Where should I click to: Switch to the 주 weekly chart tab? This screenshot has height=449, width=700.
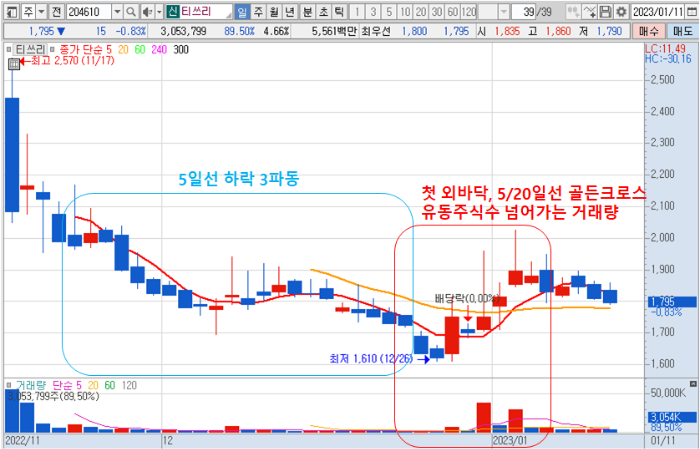pos(258,12)
